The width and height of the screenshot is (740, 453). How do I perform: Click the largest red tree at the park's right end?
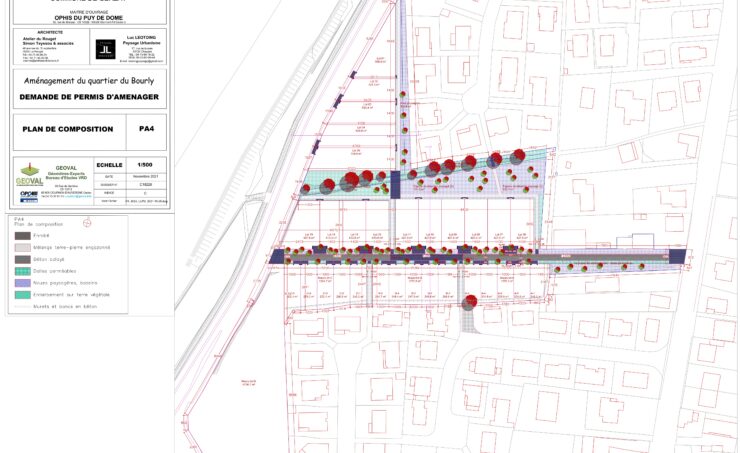tap(518, 156)
